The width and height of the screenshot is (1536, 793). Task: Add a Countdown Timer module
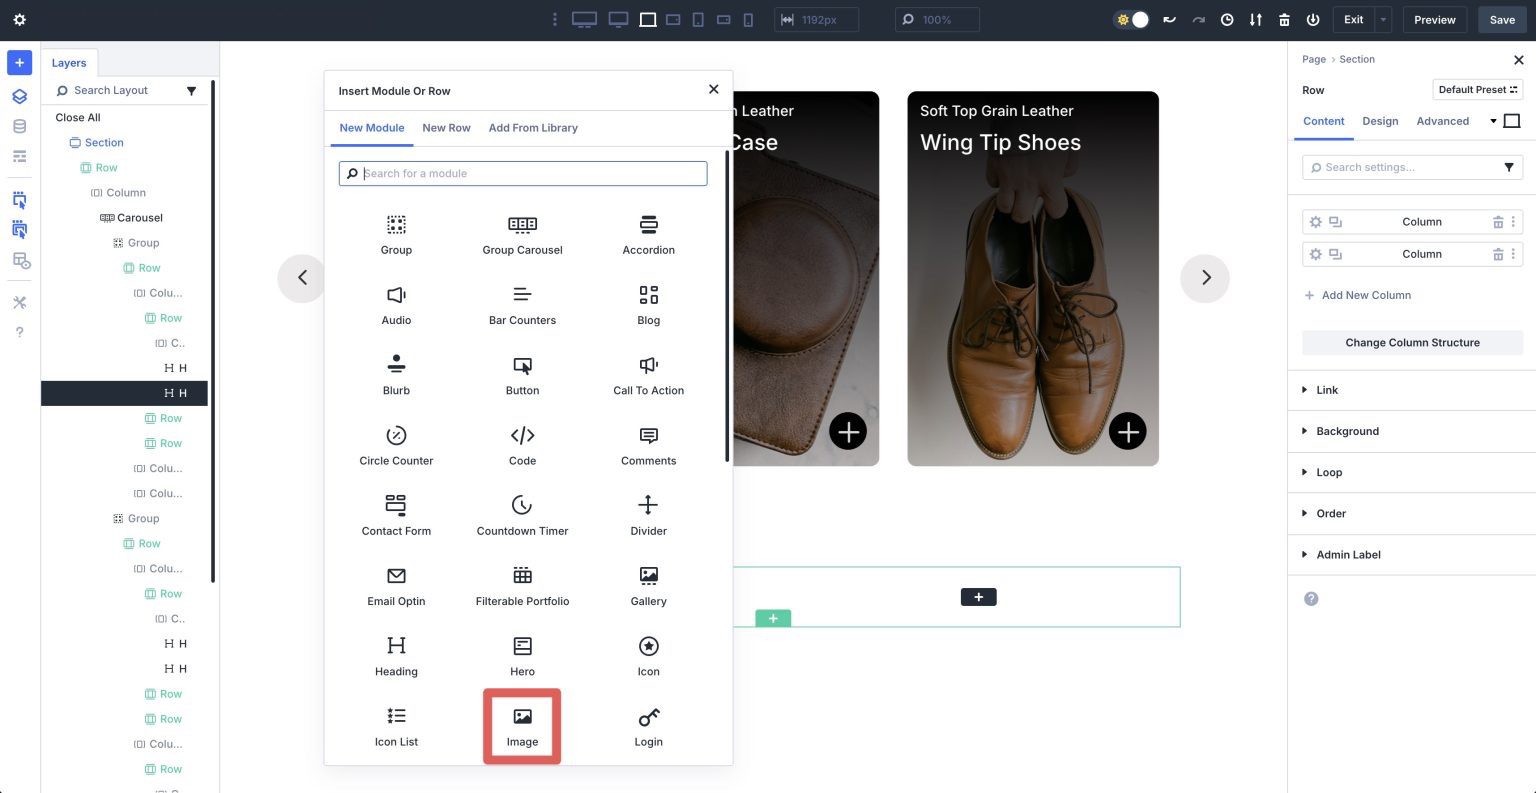click(x=522, y=515)
